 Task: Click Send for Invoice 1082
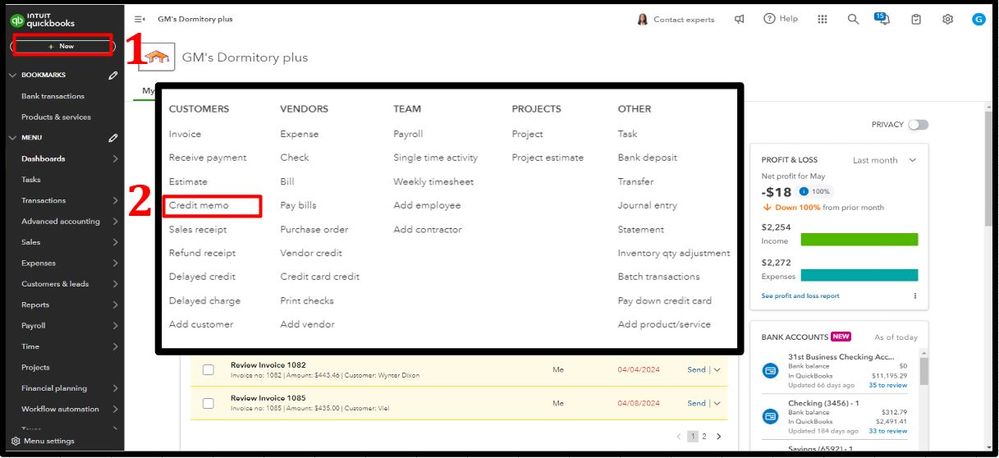(x=696, y=369)
